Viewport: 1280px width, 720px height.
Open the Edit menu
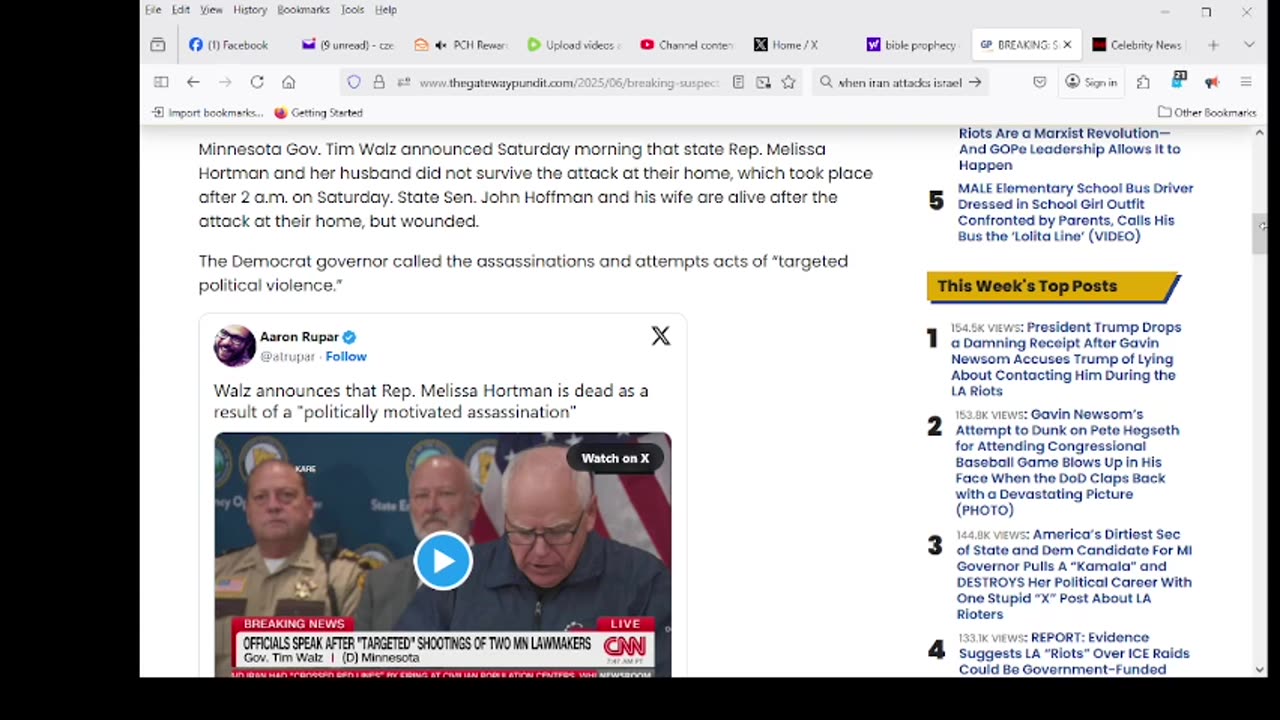click(x=180, y=10)
